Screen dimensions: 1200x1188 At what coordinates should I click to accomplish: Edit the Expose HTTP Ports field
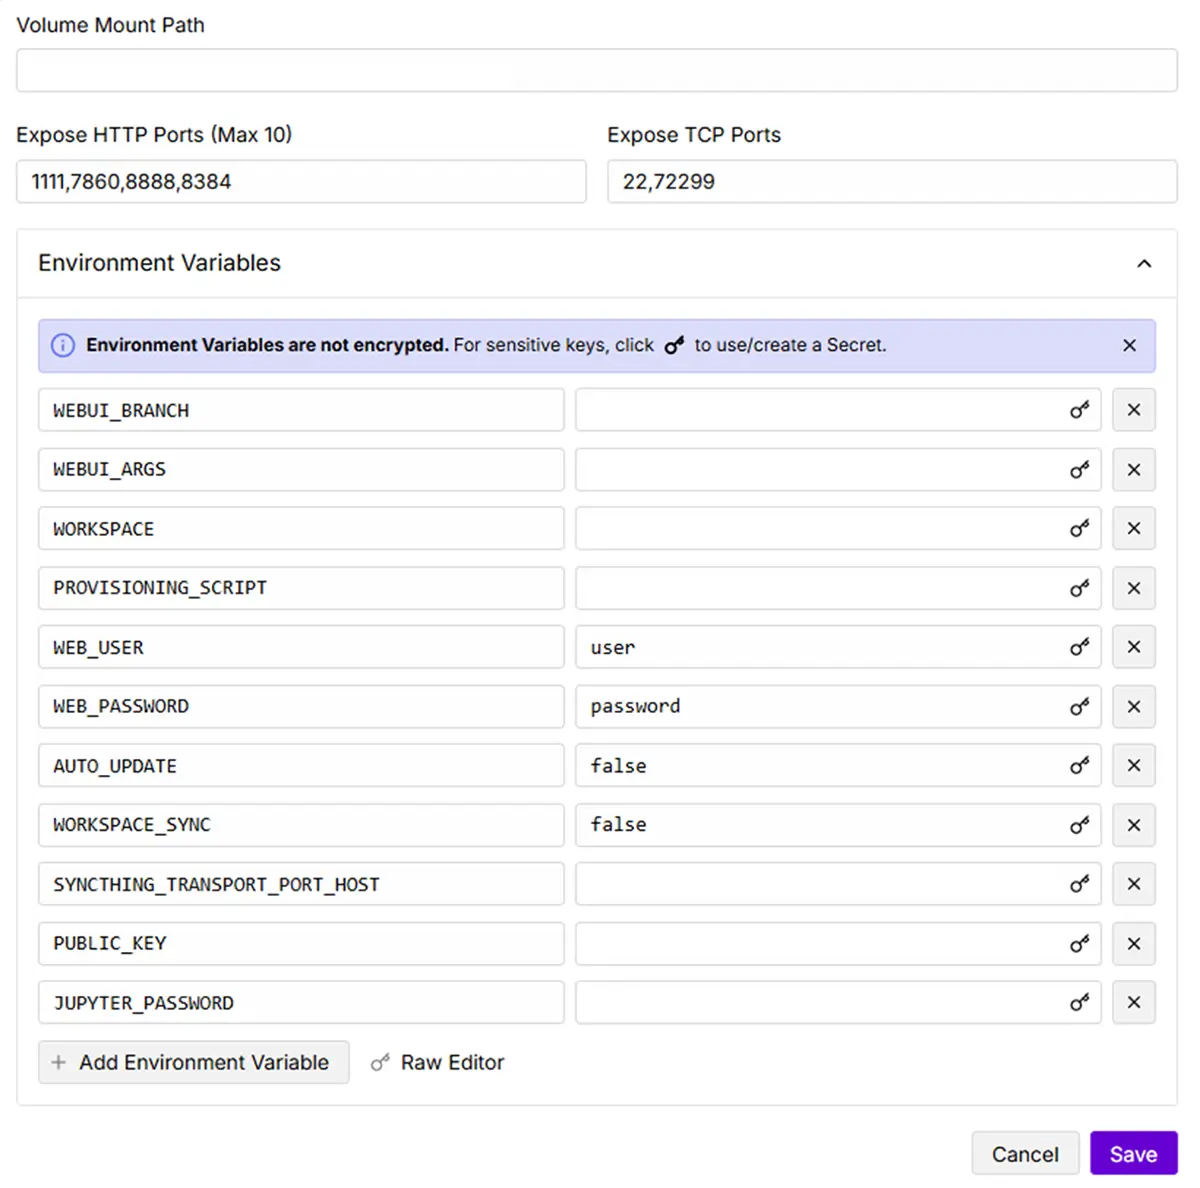301,182
